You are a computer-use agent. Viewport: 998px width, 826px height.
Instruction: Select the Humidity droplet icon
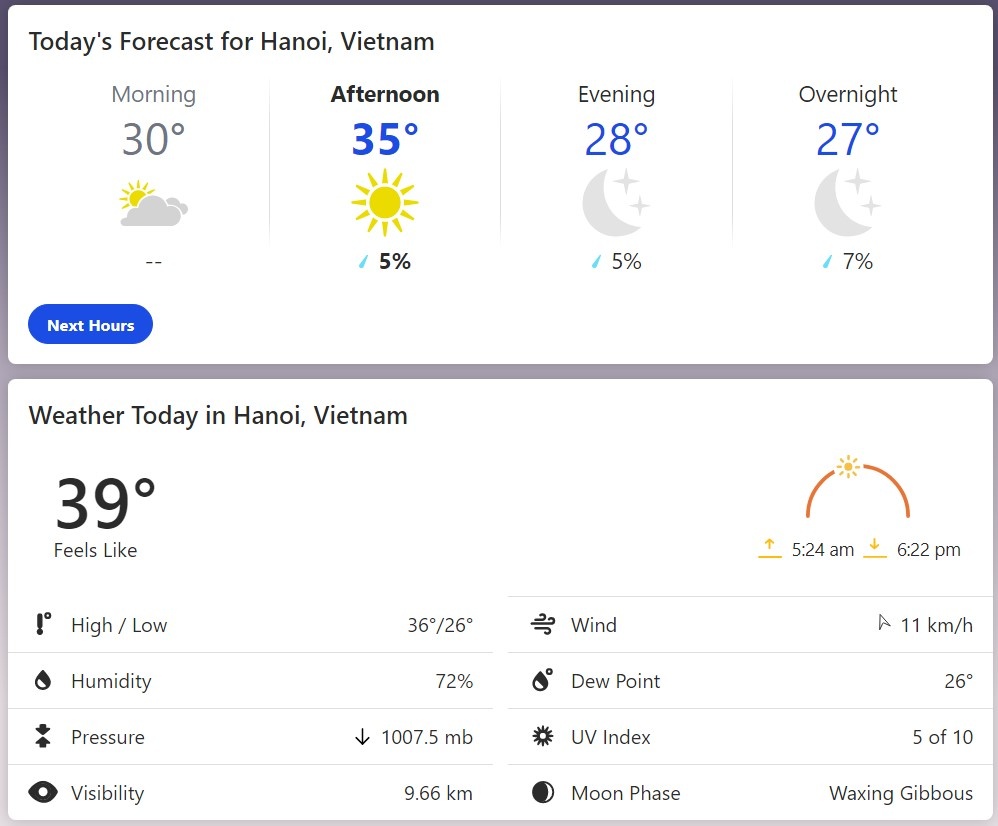(x=41, y=681)
